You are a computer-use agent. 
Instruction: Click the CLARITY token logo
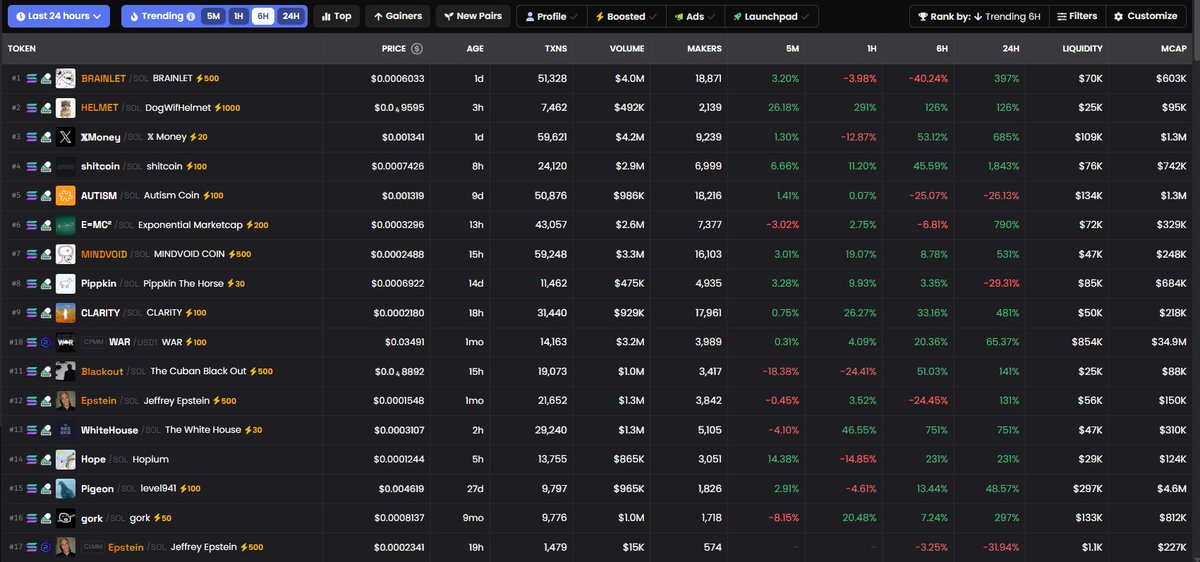(66, 313)
